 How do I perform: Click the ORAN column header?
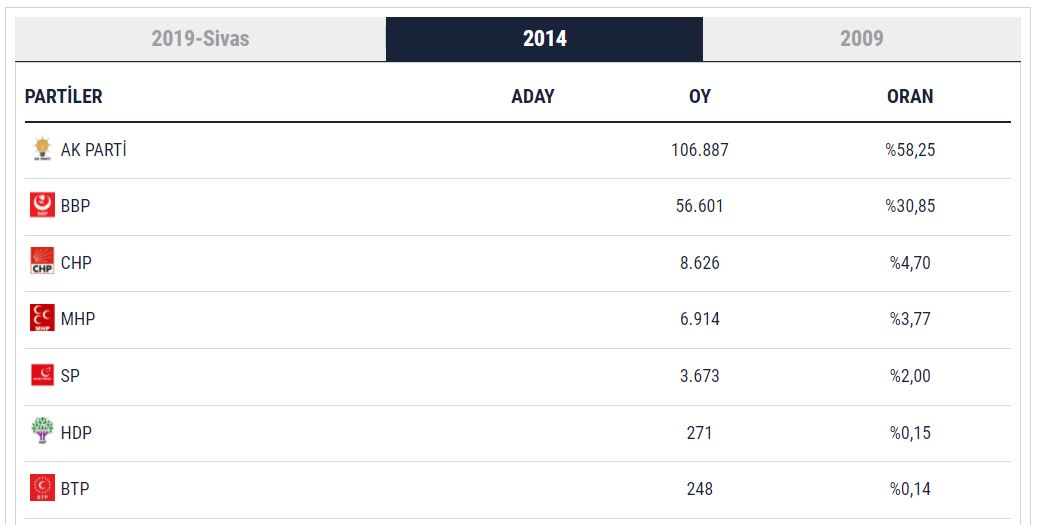[x=909, y=97]
